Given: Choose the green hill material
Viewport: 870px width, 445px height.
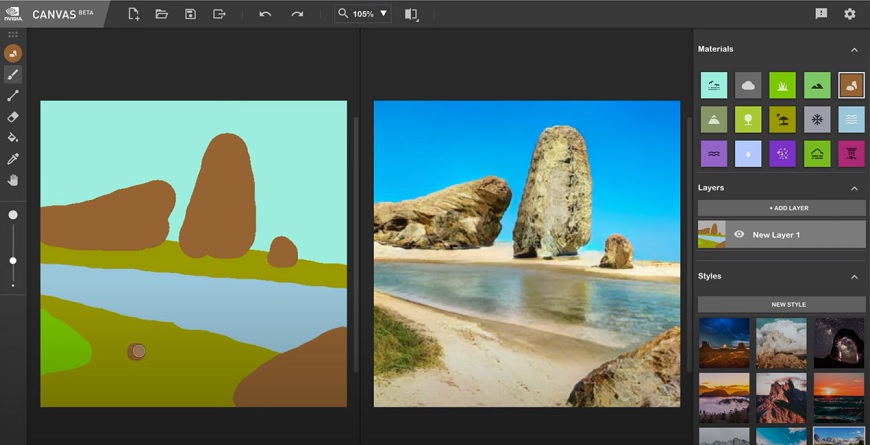Looking at the screenshot, I should click(817, 85).
